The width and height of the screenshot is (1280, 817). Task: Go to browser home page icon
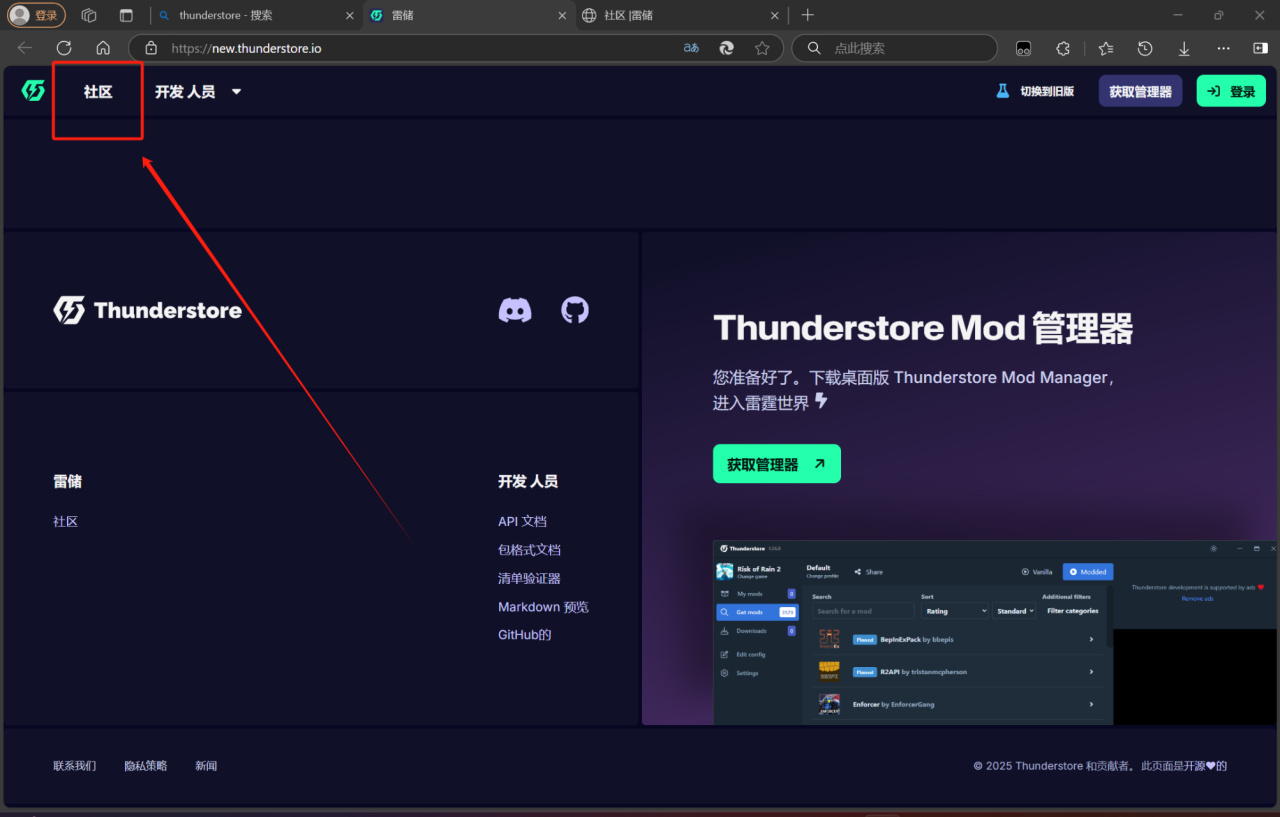click(x=103, y=48)
